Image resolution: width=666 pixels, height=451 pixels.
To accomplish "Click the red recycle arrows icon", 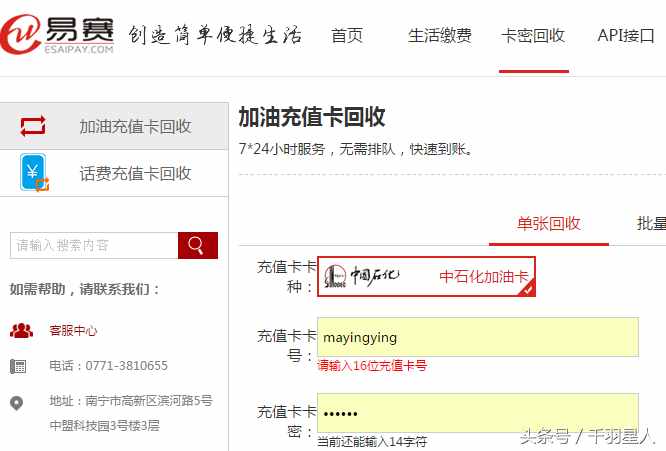I will [x=33, y=126].
